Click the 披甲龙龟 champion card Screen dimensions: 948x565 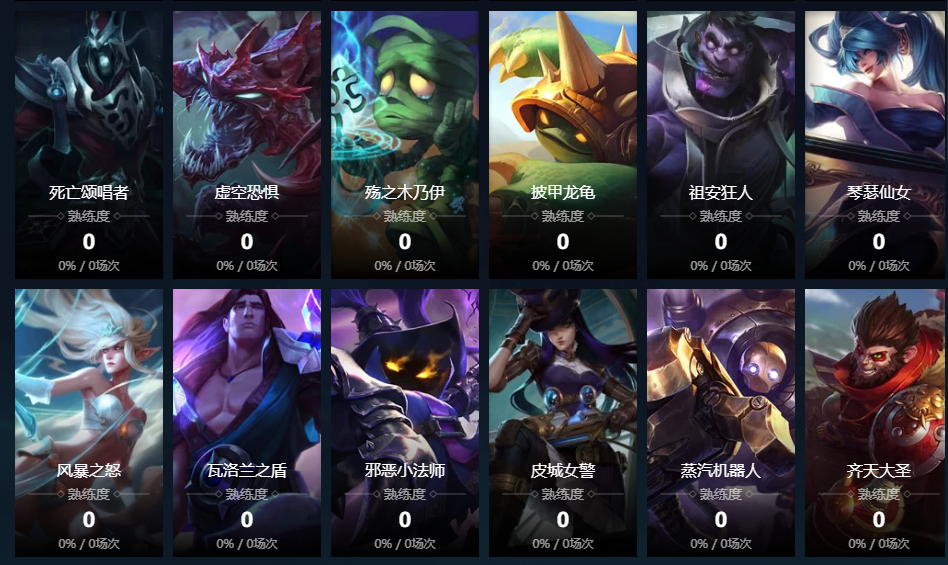(563, 144)
